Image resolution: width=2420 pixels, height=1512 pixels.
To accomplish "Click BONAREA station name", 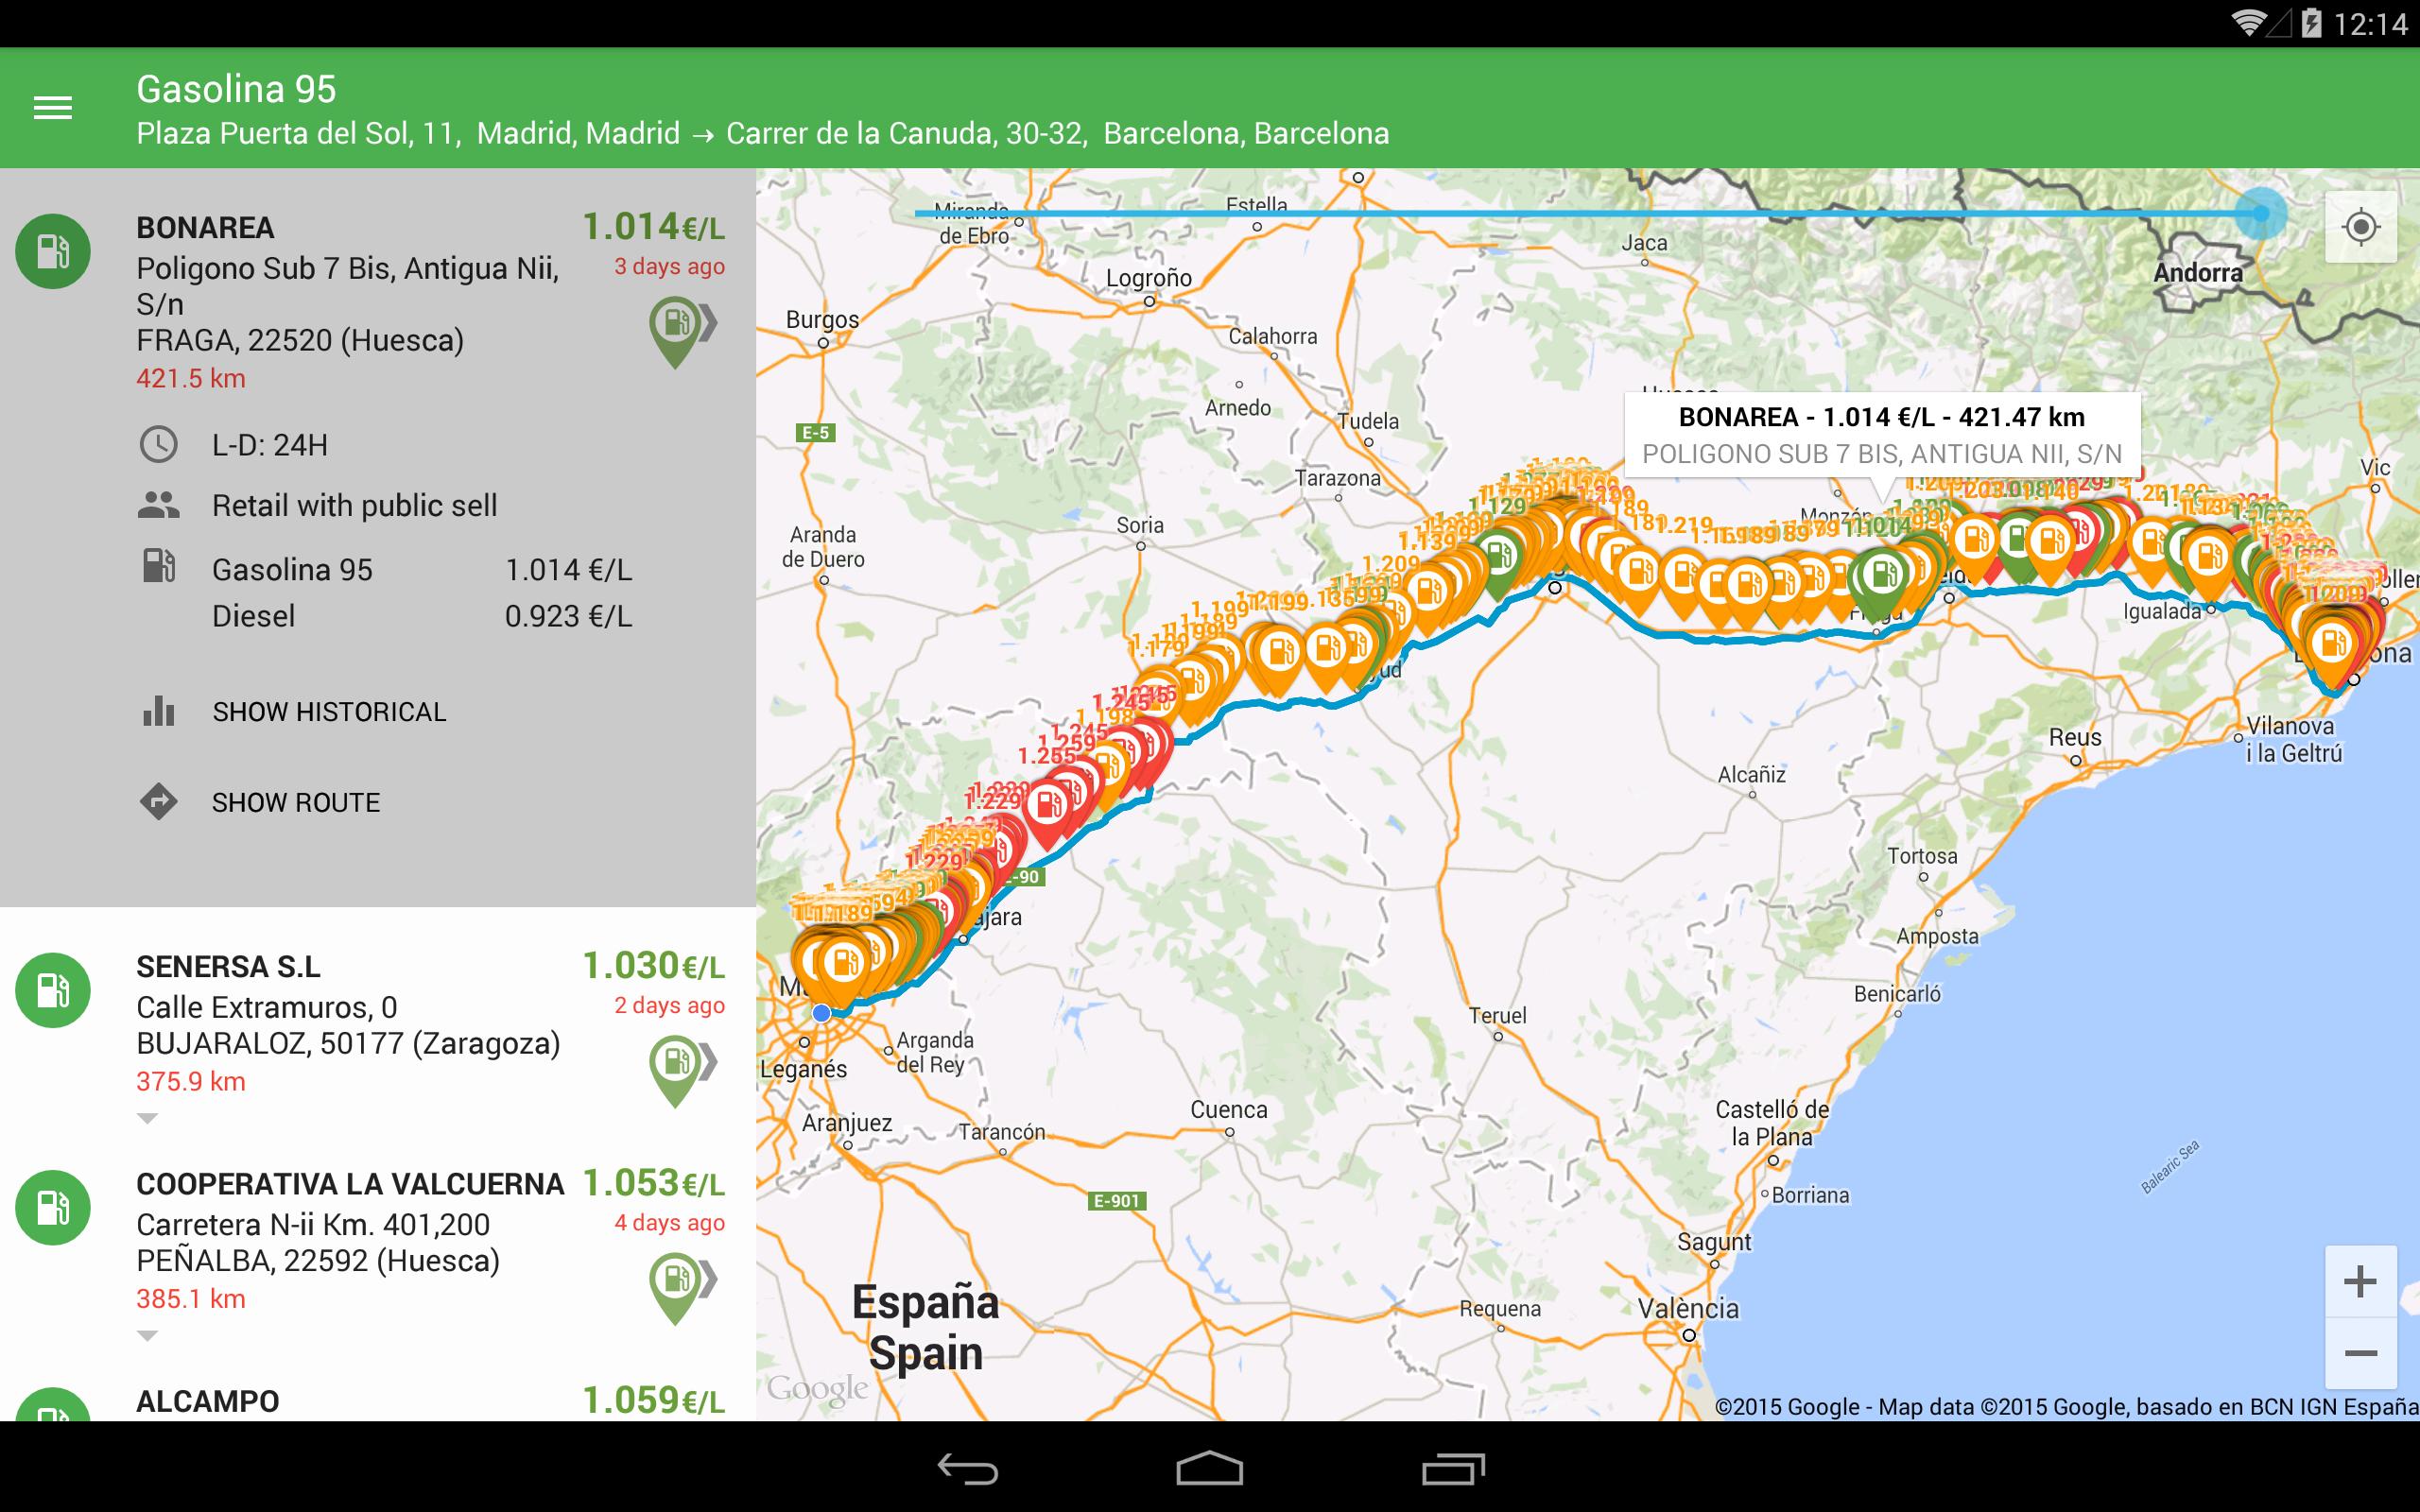I will click(x=205, y=228).
